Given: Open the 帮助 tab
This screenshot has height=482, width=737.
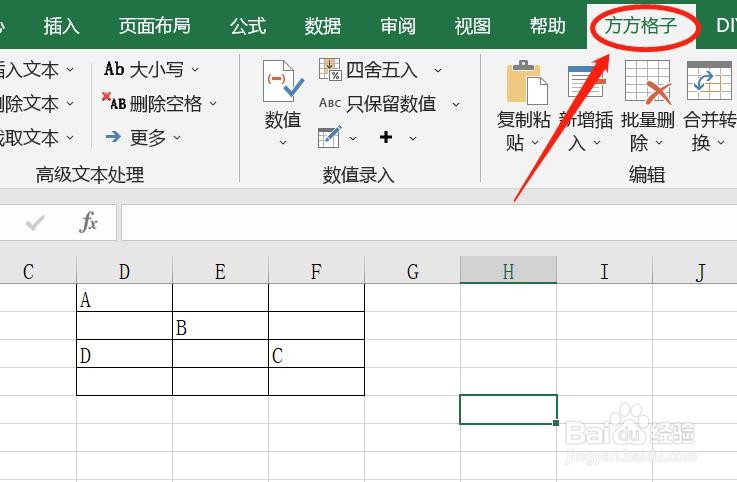Looking at the screenshot, I should tap(547, 26).
